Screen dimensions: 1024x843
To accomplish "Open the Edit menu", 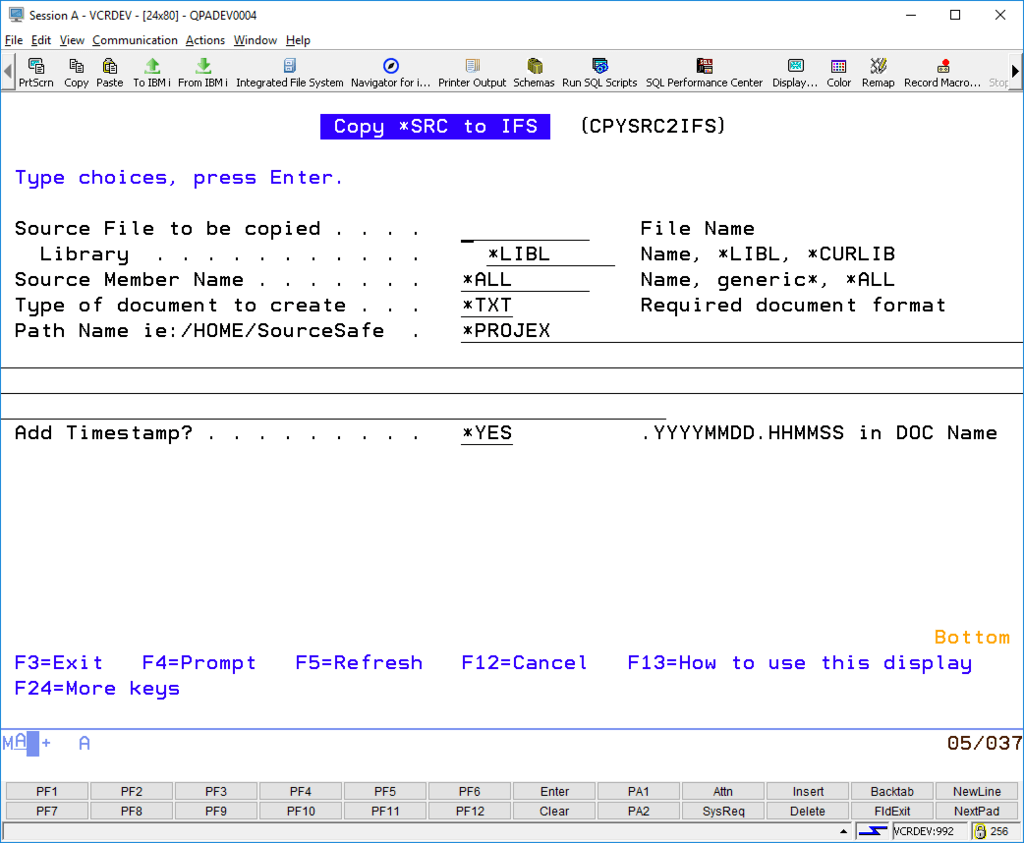I will tap(41, 40).
